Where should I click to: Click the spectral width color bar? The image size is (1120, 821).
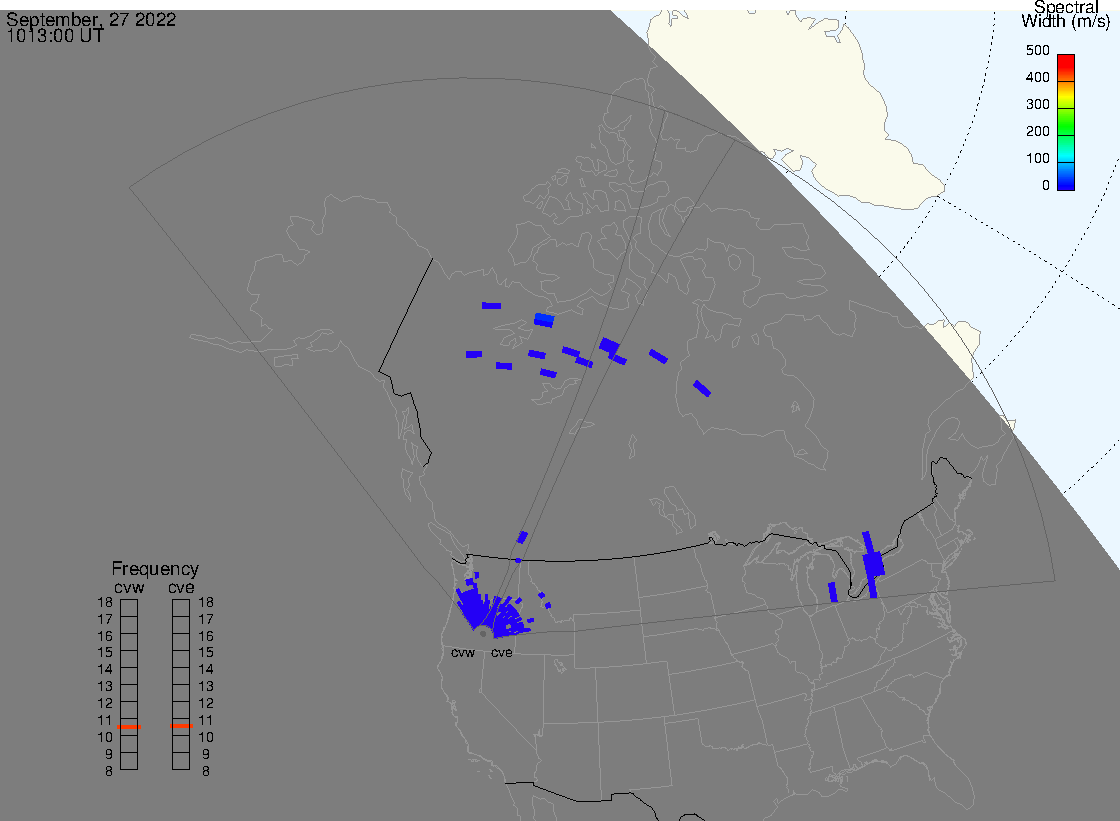coord(1066,122)
